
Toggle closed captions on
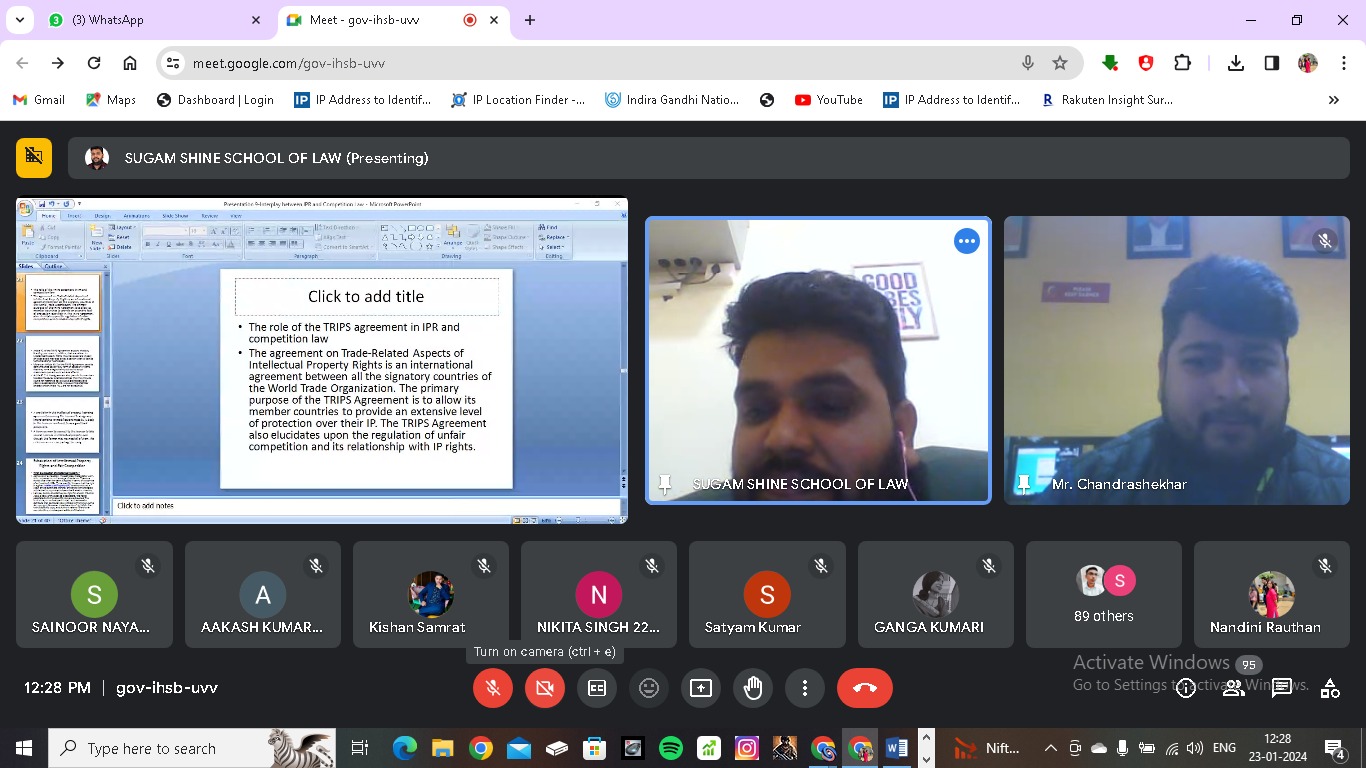[x=597, y=688]
